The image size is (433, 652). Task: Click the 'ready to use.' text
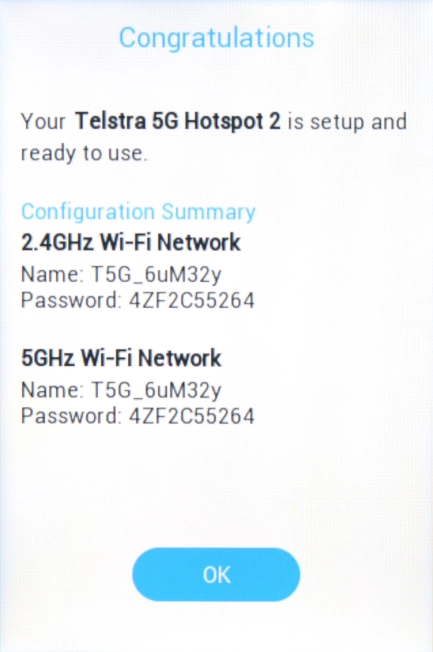(x=84, y=153)
